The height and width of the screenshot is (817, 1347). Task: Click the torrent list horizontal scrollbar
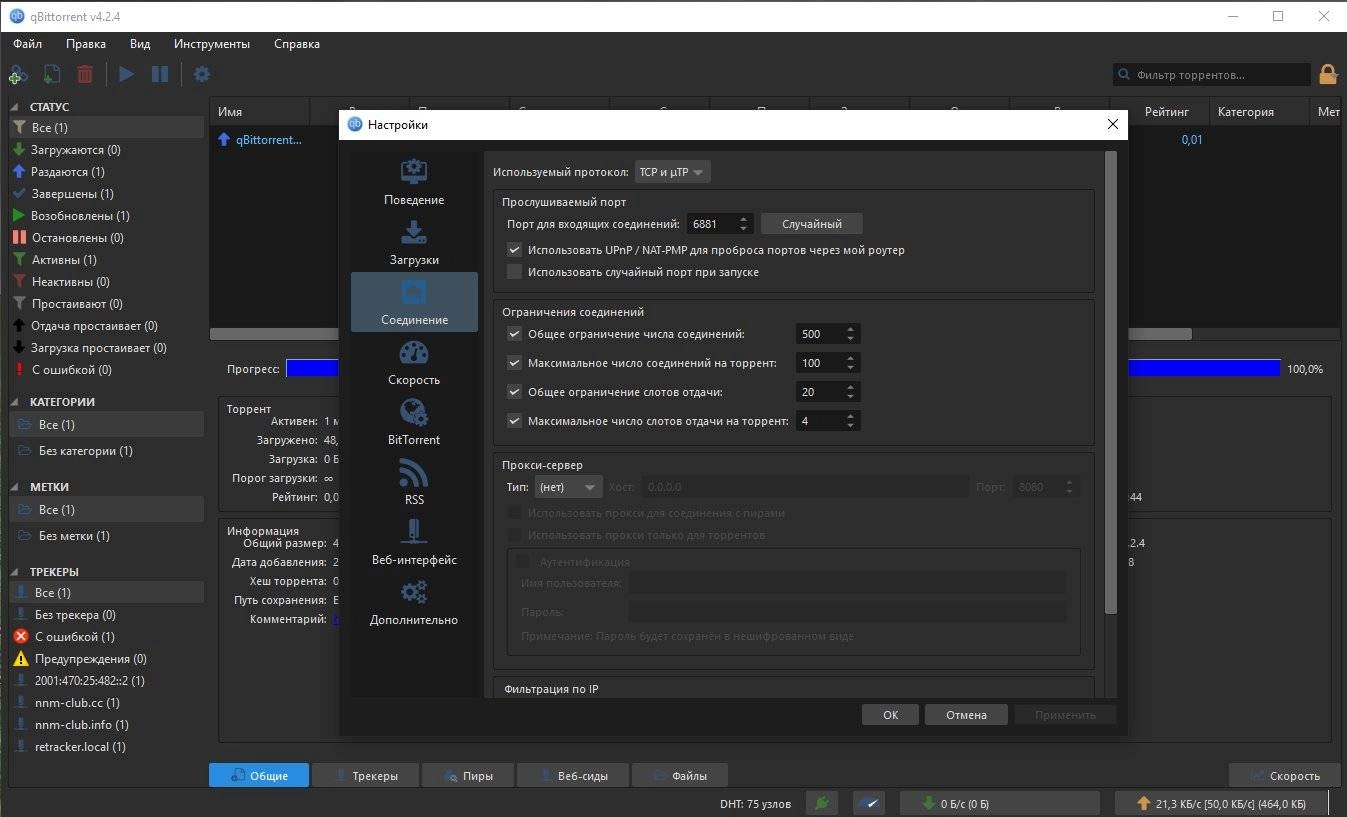coord(700,334)
